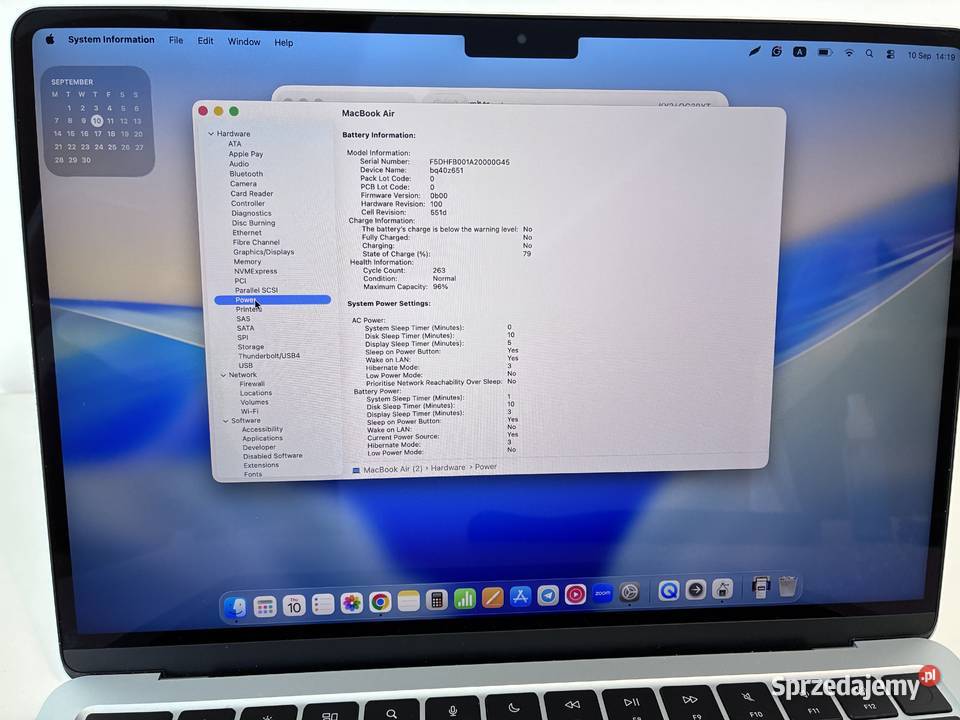
Task: Click the feather icon in menu bar
Action: pos(755,51)
